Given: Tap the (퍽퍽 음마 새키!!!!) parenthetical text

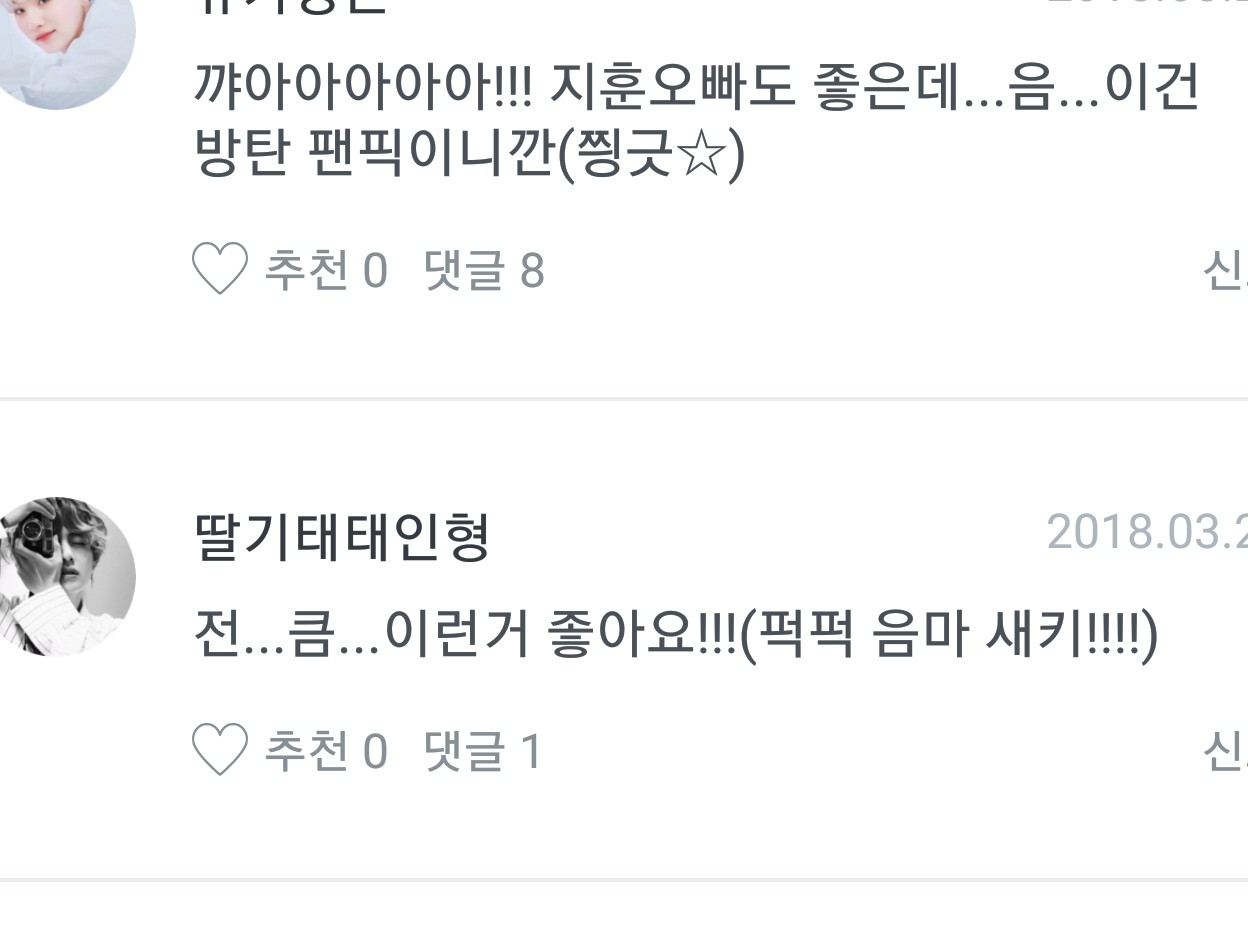Looking at the screenshot, I should coord(949,634).
